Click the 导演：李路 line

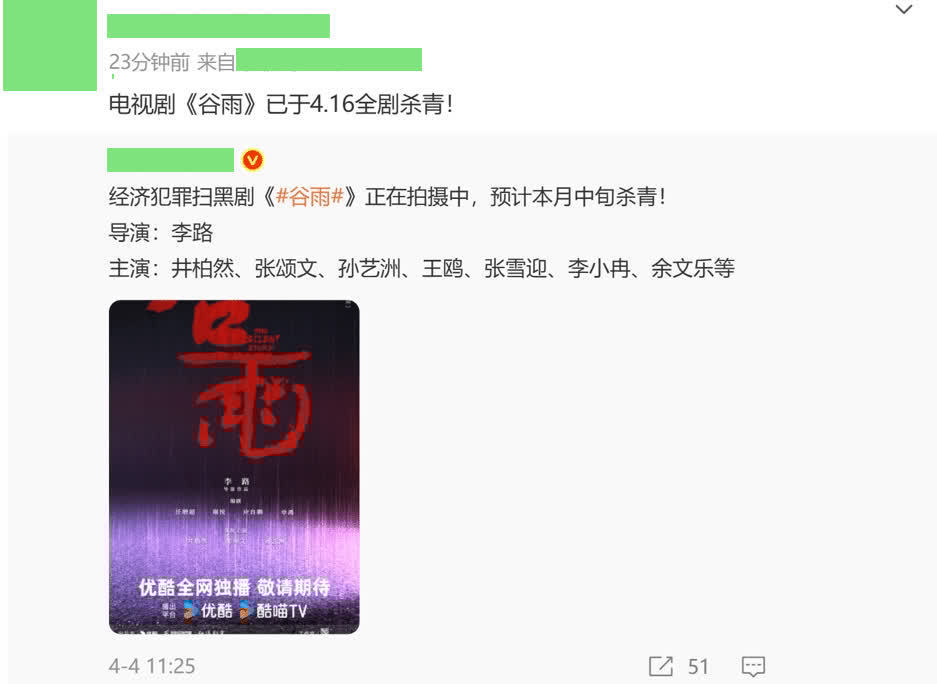pos(161,232)
